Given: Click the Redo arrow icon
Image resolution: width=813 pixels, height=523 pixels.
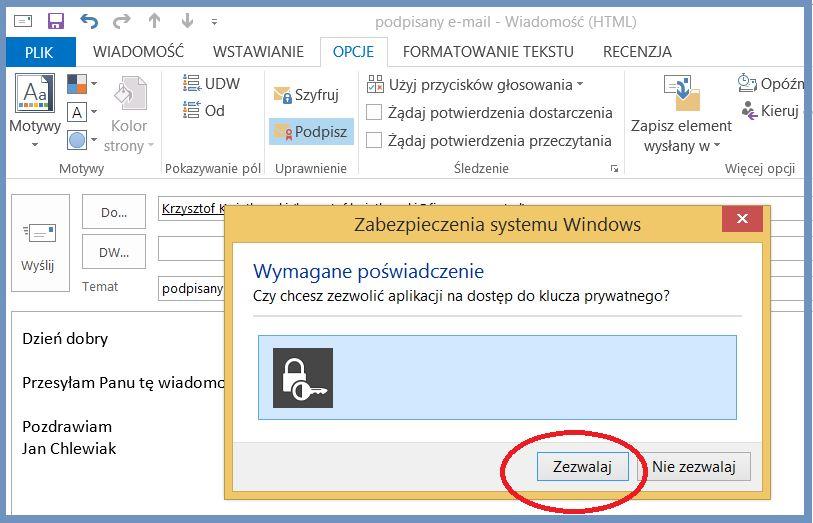Looking at the screenshot, I should [122, 21].
